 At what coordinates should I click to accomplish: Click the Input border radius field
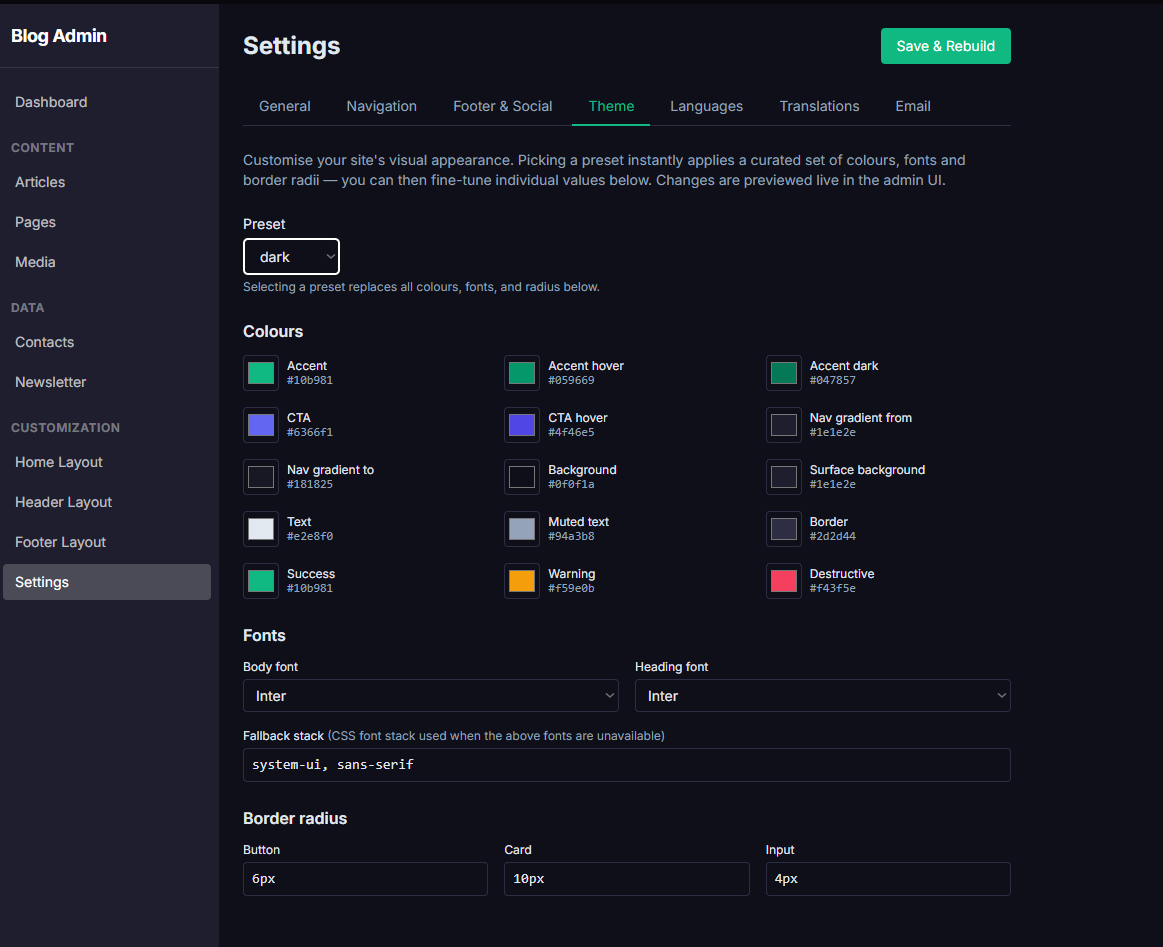(888, 879)
